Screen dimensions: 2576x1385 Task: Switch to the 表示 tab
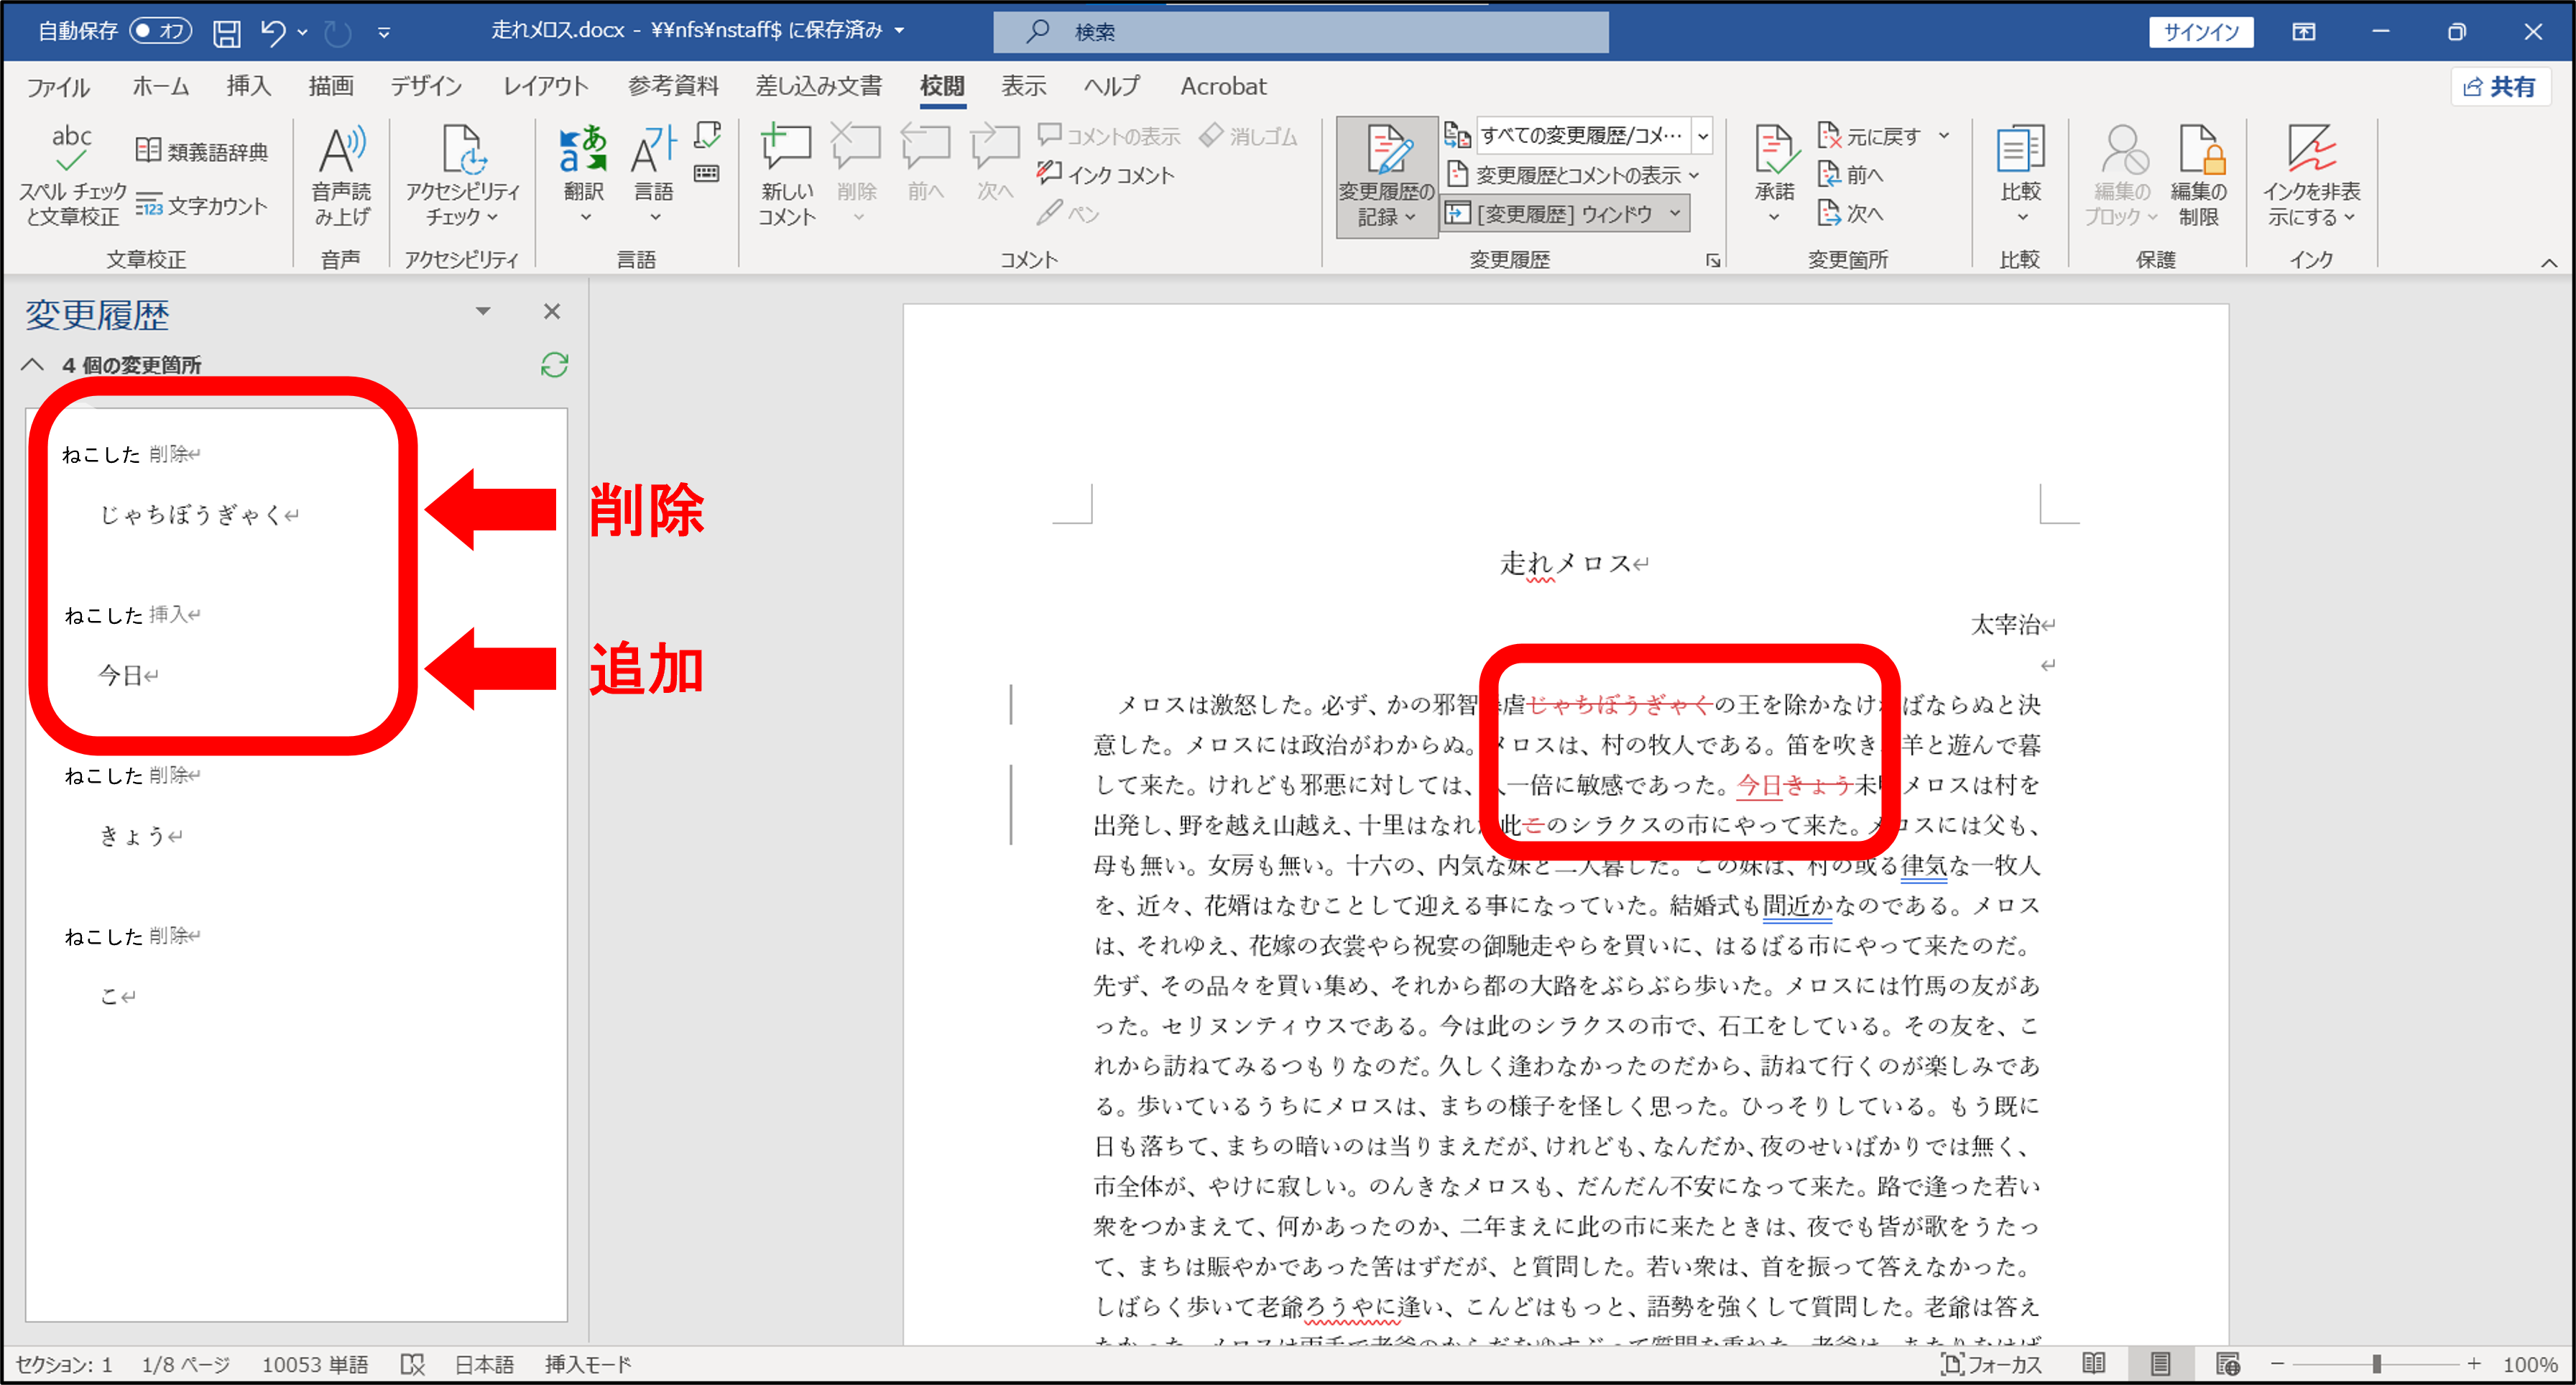tap(1024, 86)
